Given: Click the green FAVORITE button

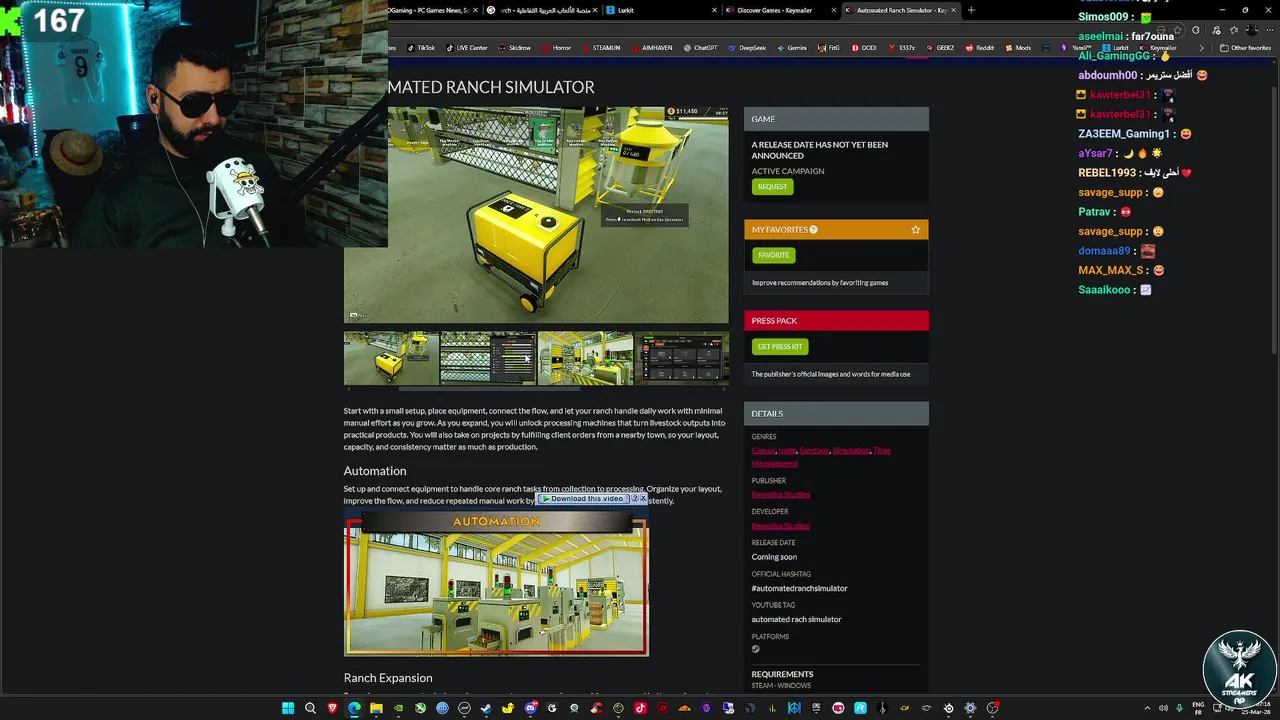Looking at the screenshot, I should point(773,255).
